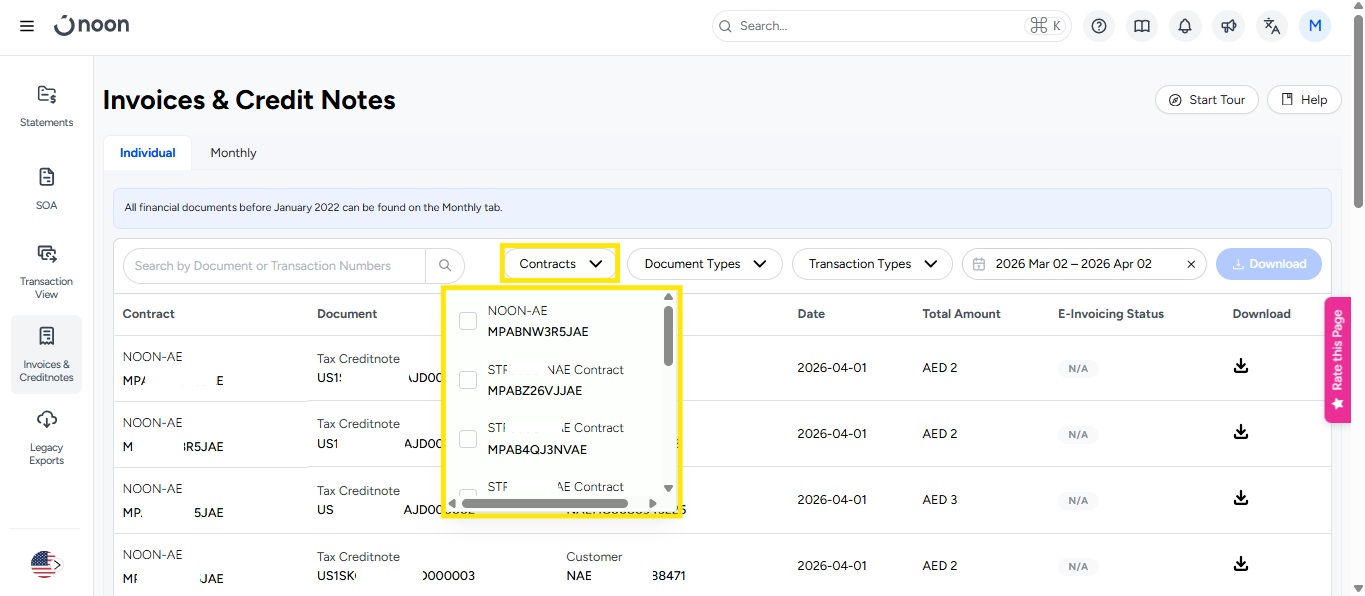Select the MPAB4QJ3NVAE contract checkbox
1365x596 pixels.
click(467, 439)
